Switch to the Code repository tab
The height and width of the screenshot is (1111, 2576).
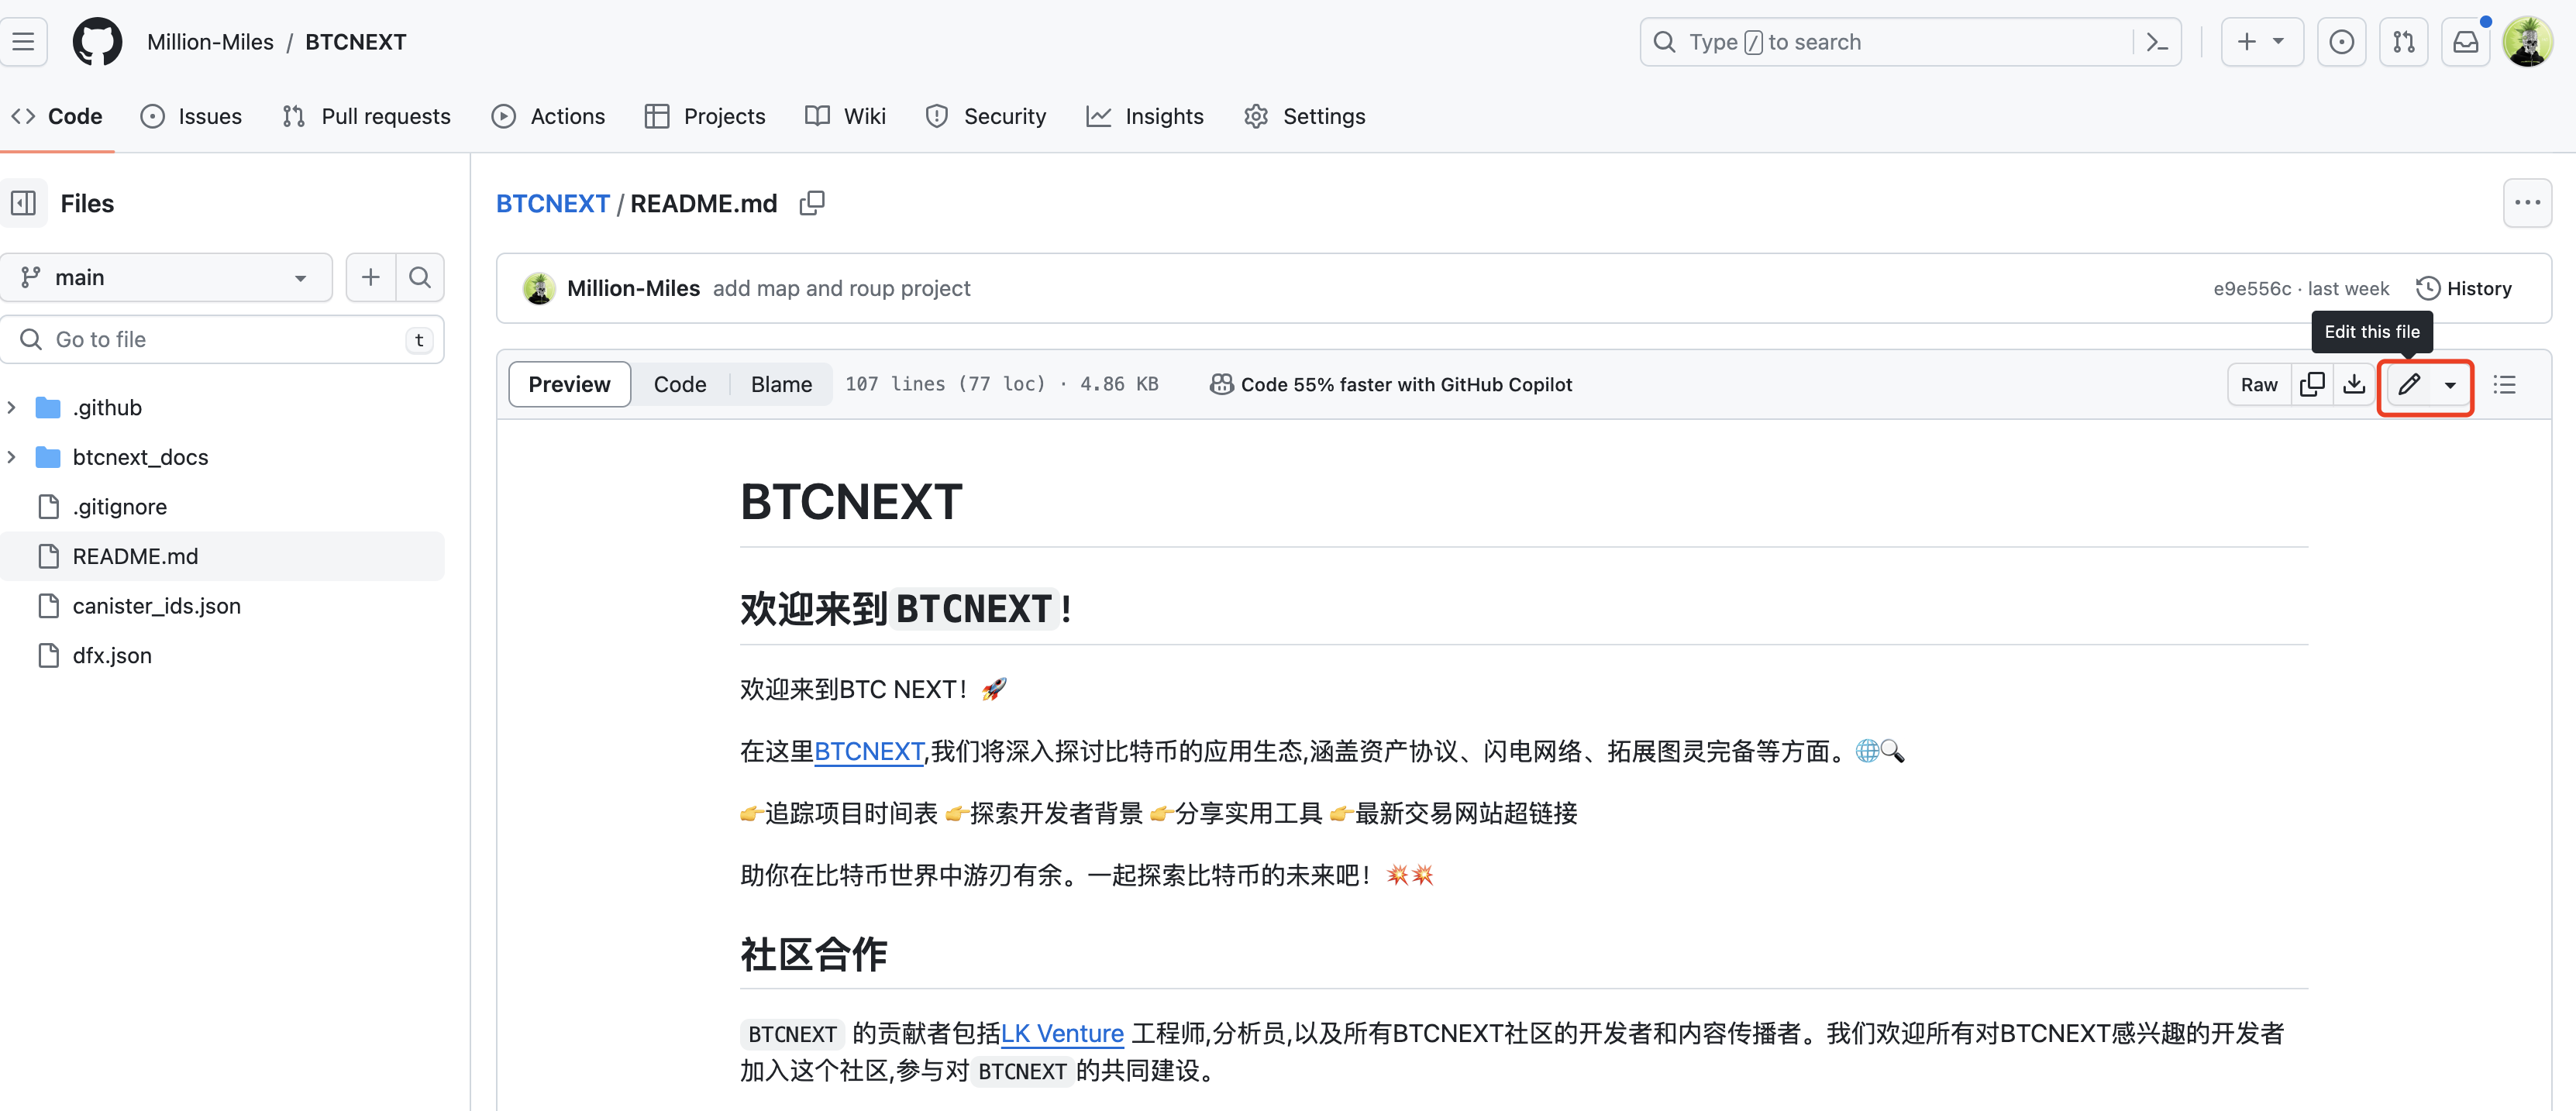pyautogui.click(x=57, y=116)
